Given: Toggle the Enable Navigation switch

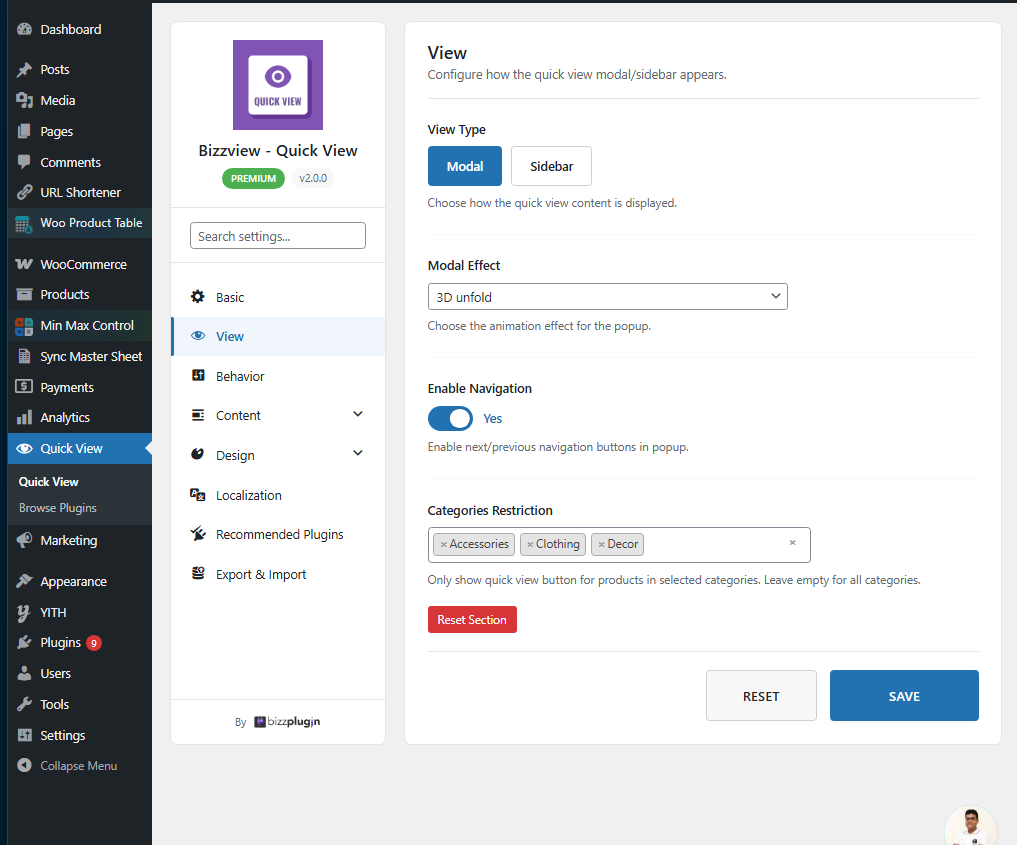Looking at the screenshot, I should (x=450, y=418).
